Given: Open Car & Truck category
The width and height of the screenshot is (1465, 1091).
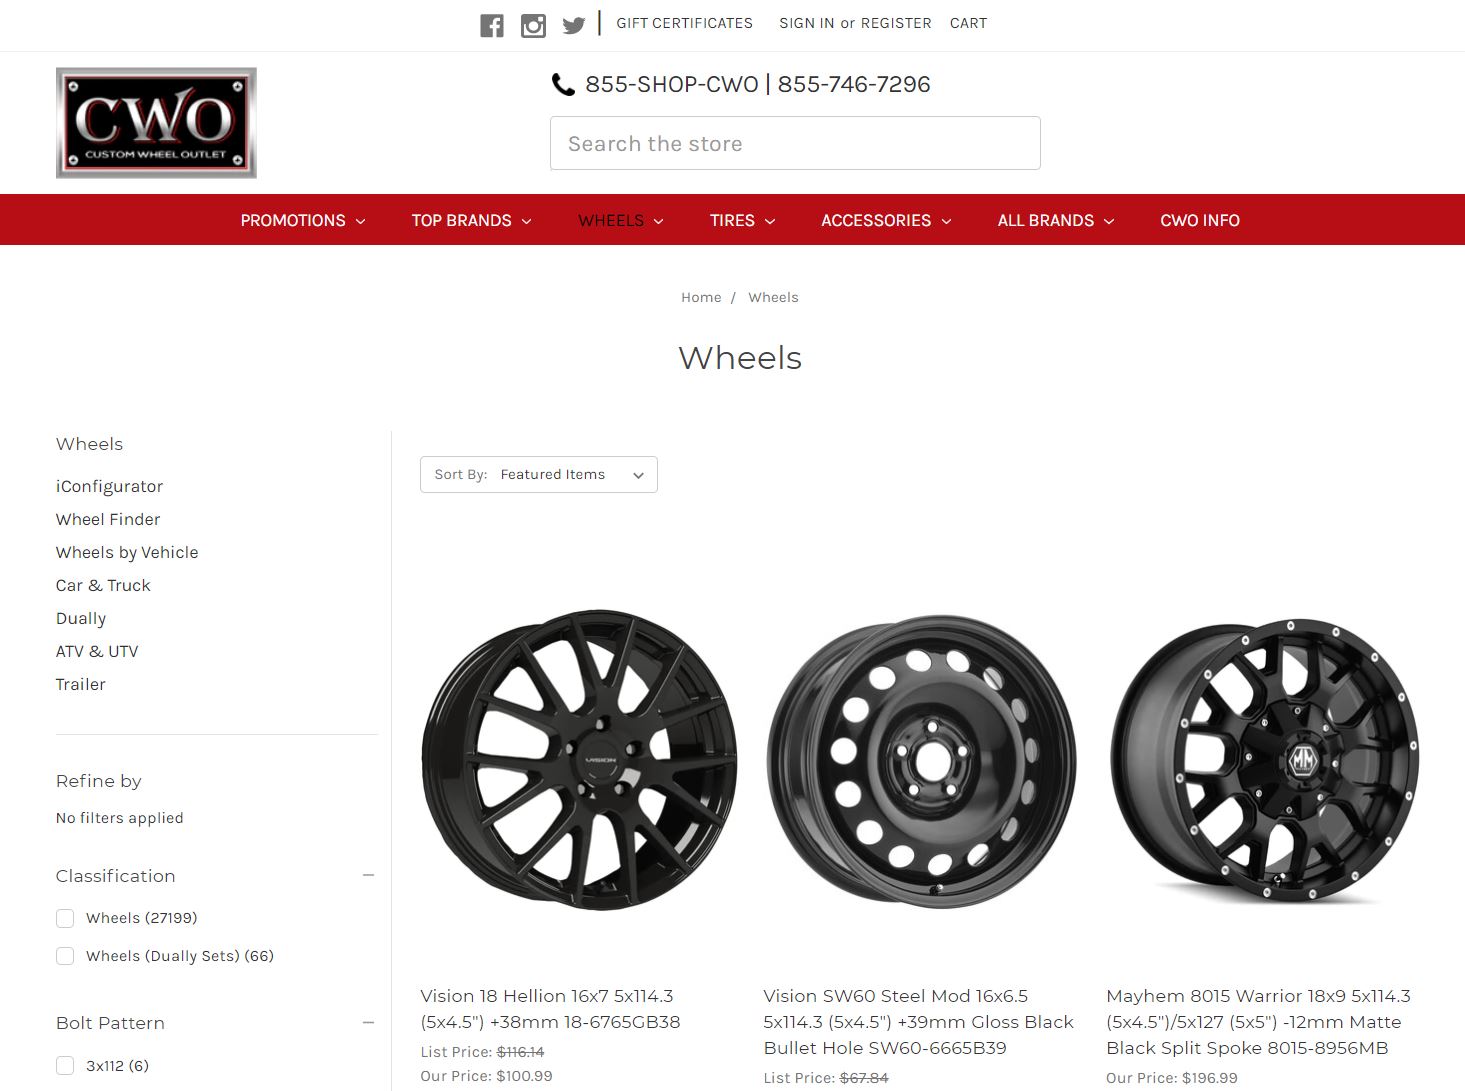Looking at the screenshot, I should tap(103, 585).
